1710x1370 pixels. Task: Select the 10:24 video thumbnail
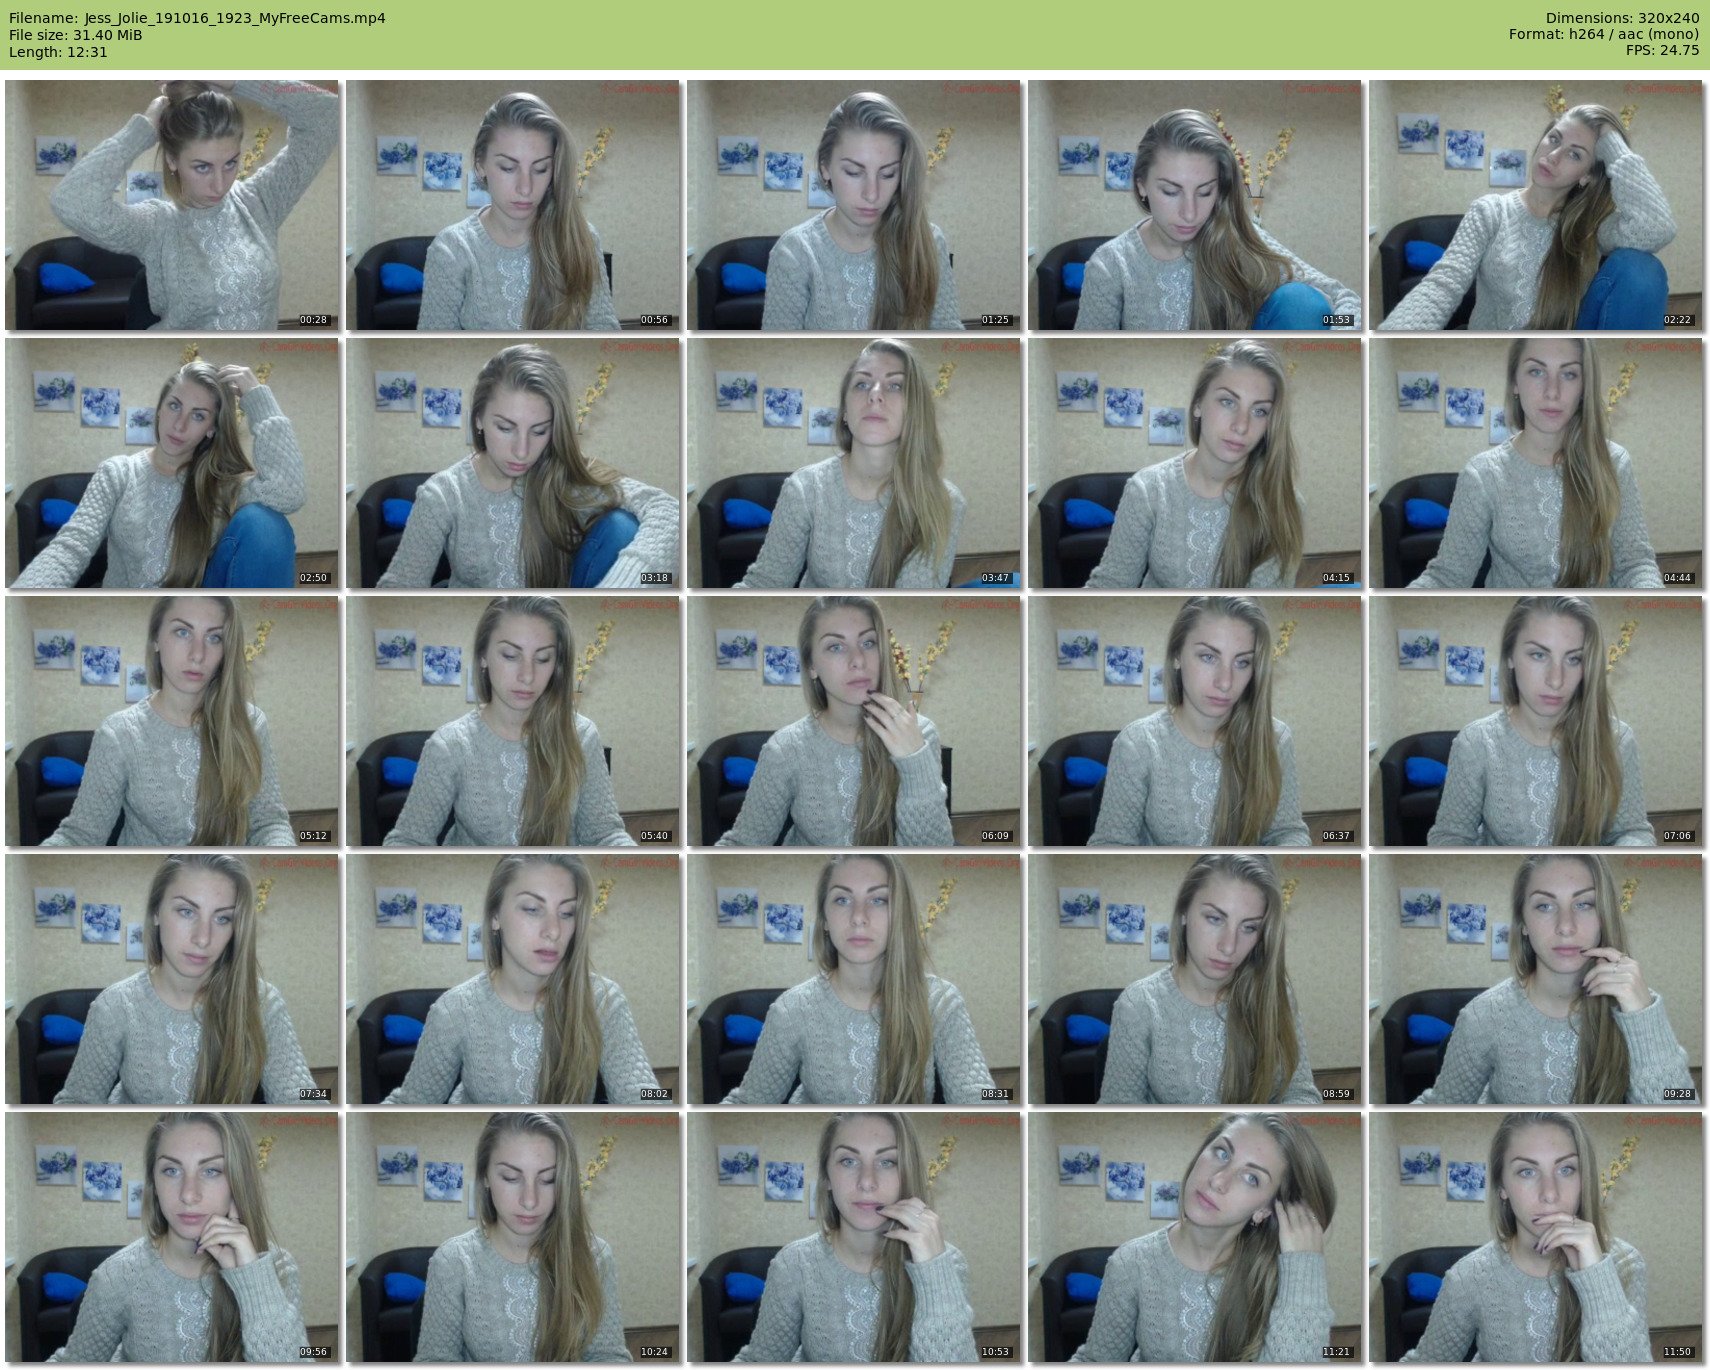click(513, 1237)
